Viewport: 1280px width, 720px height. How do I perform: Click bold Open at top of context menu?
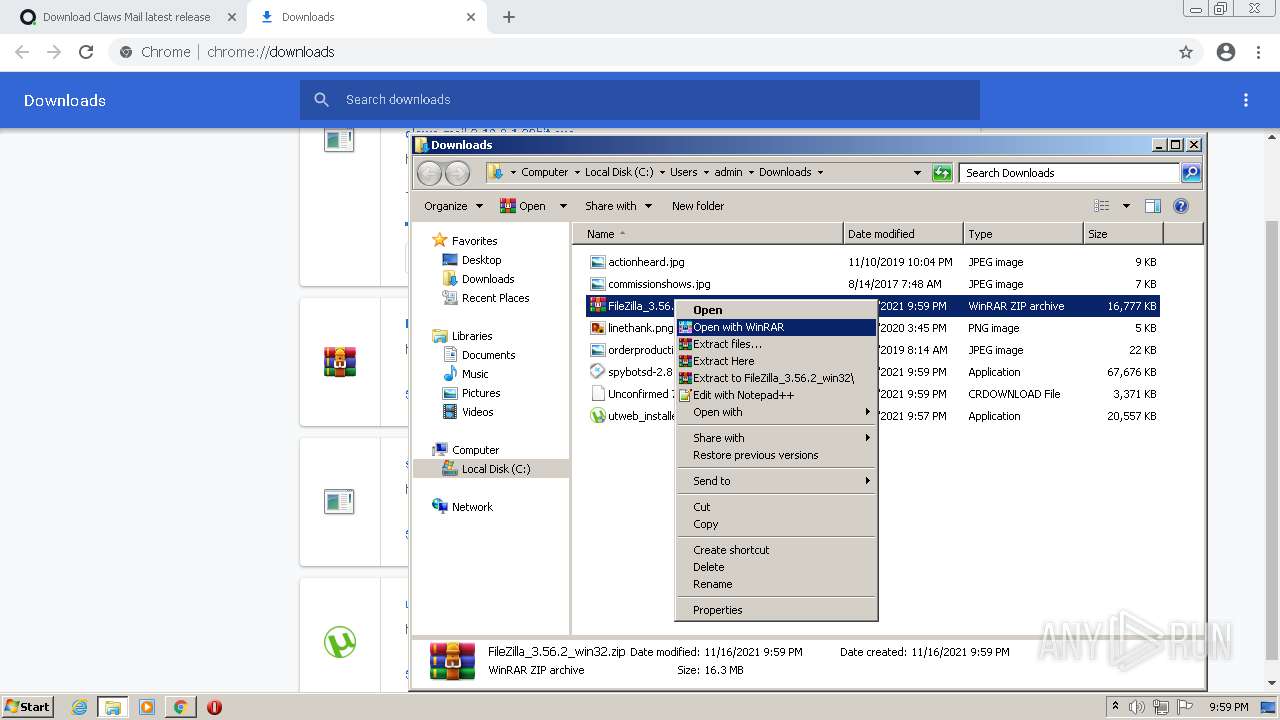pos(776,310)
